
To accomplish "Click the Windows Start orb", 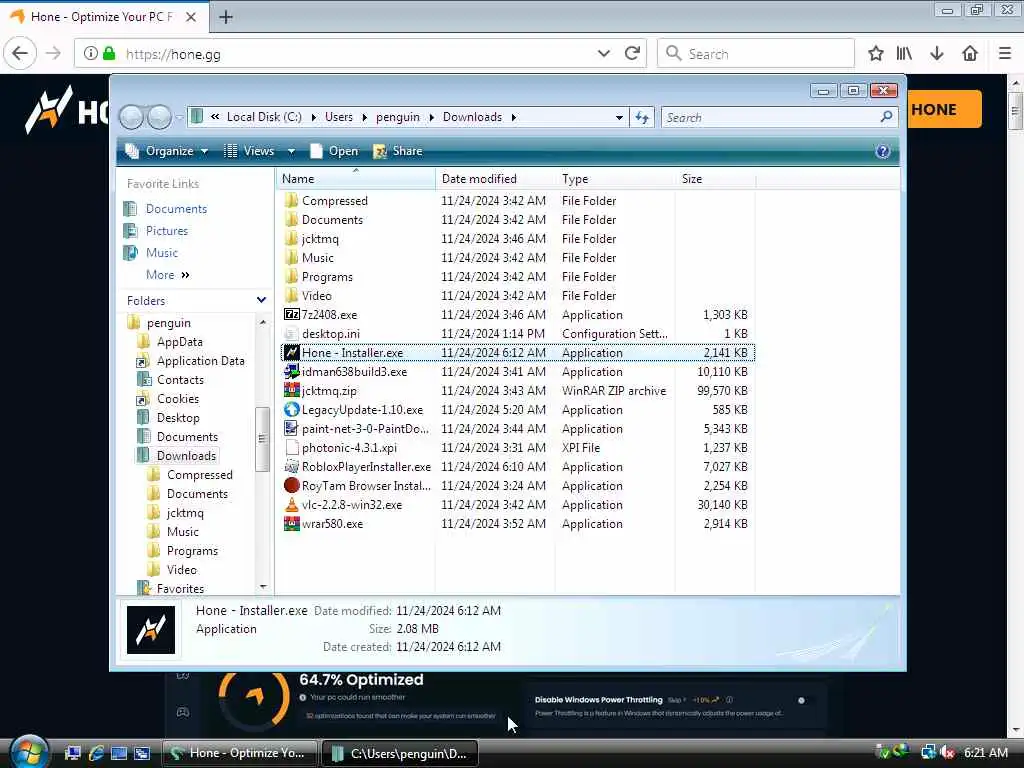I will [x=29, y=752].
